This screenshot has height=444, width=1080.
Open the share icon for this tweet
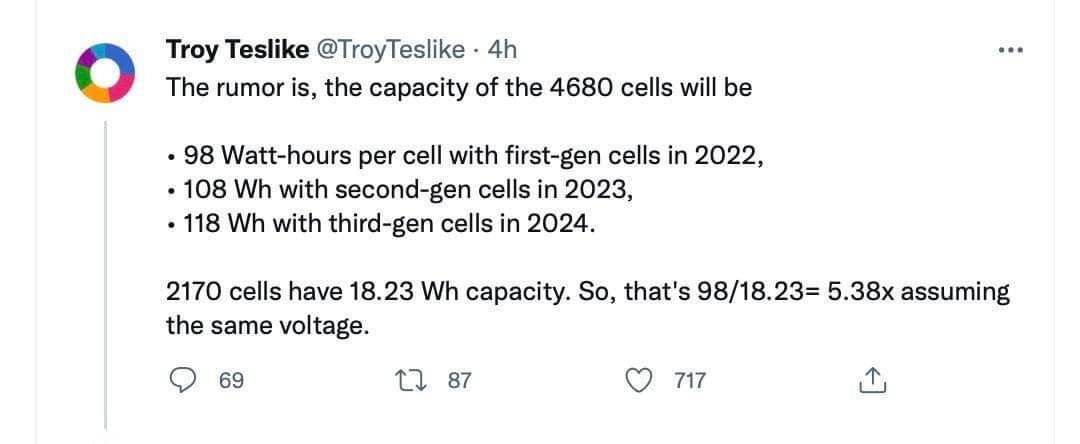(873, 380)
